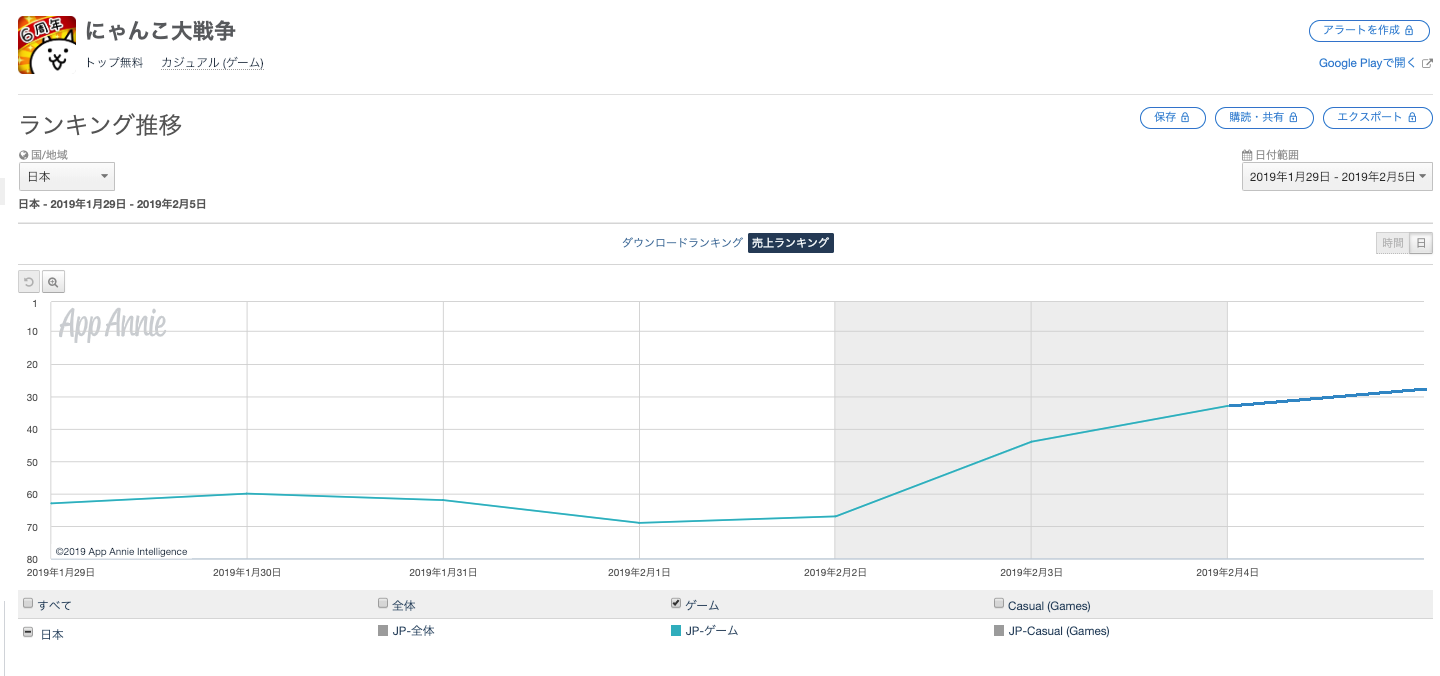This screenshot has width=1440, height=676.
Task: Click the トップ無料 label
Action: [114, 63]
